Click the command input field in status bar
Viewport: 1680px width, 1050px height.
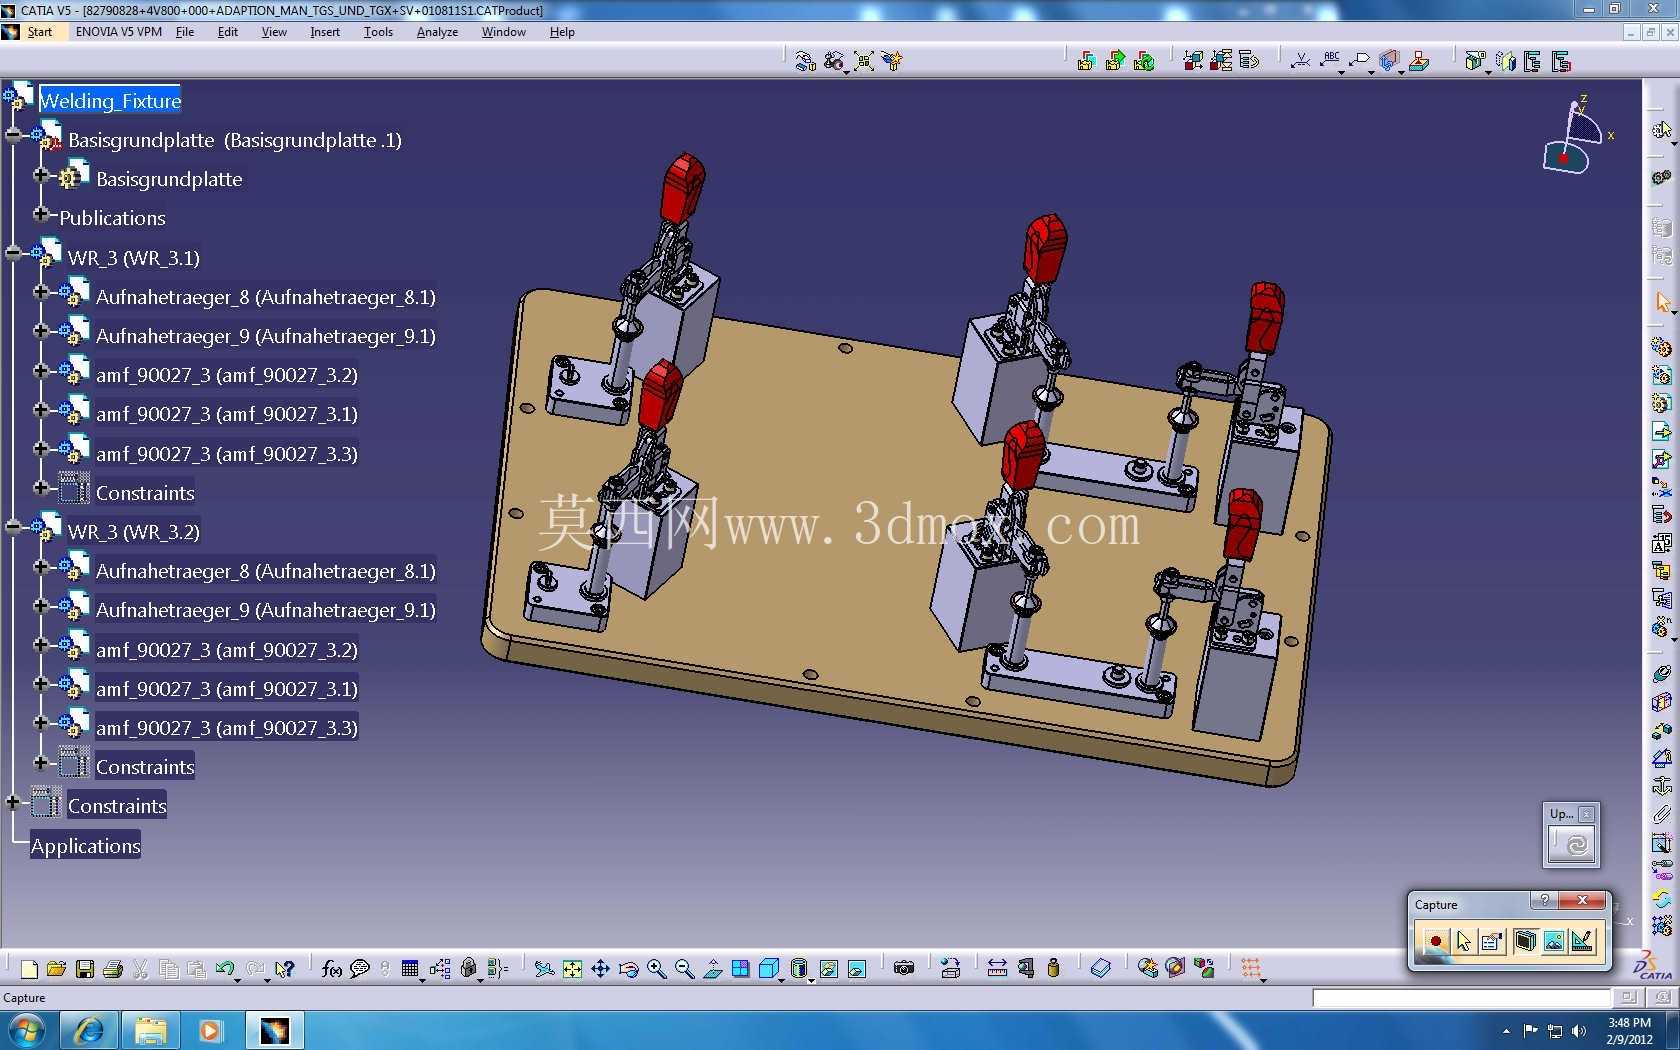click(1462, 998)
